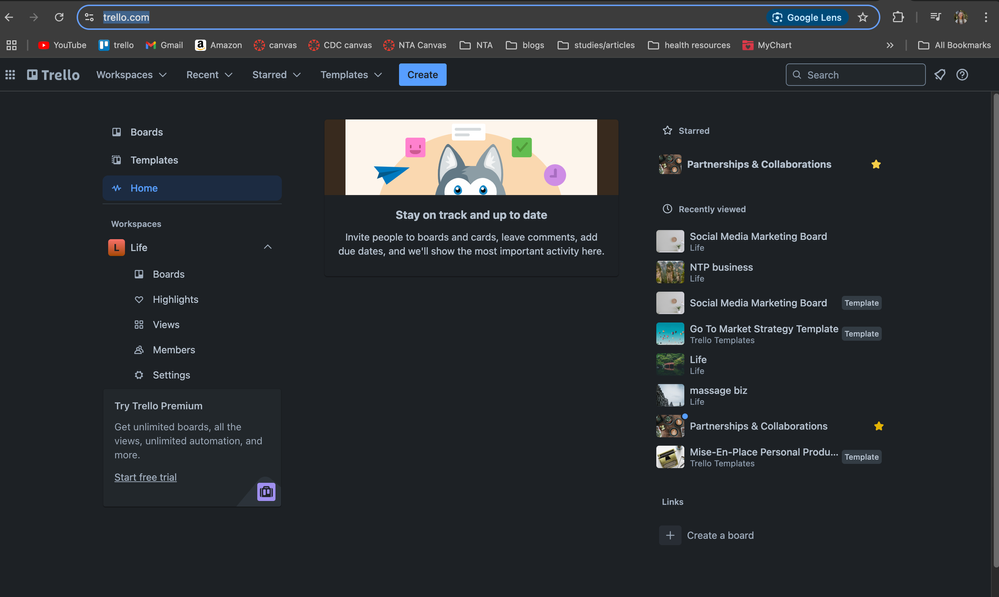The image size is (999, 597).
Task: Open the site information icon in address bar
Action: click(89, 17)
